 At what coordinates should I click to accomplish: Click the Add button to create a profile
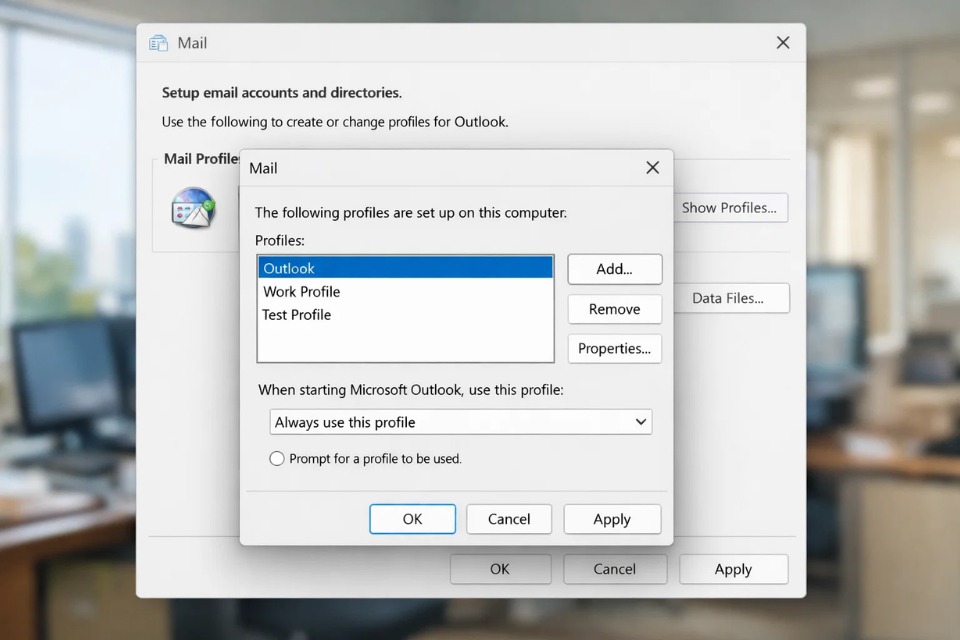tap(614, 269)
